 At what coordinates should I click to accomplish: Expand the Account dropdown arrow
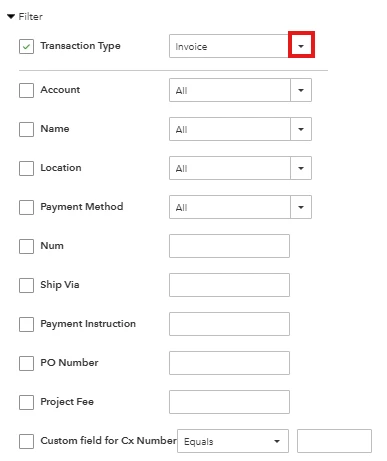click(x=301, y=90)
